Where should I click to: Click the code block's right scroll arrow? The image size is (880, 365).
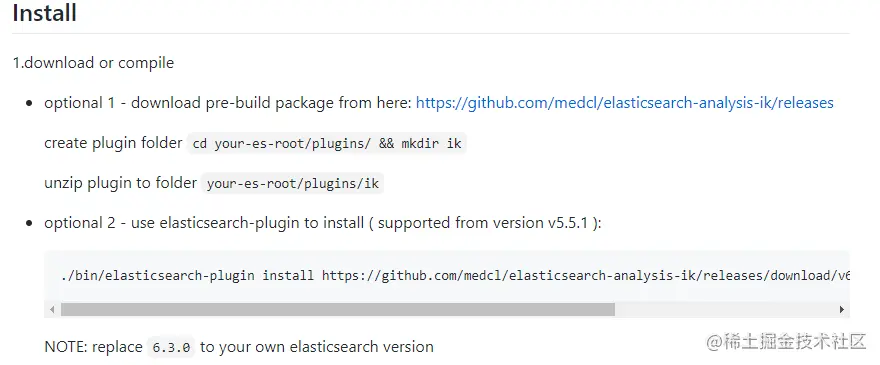pos(841,309)
